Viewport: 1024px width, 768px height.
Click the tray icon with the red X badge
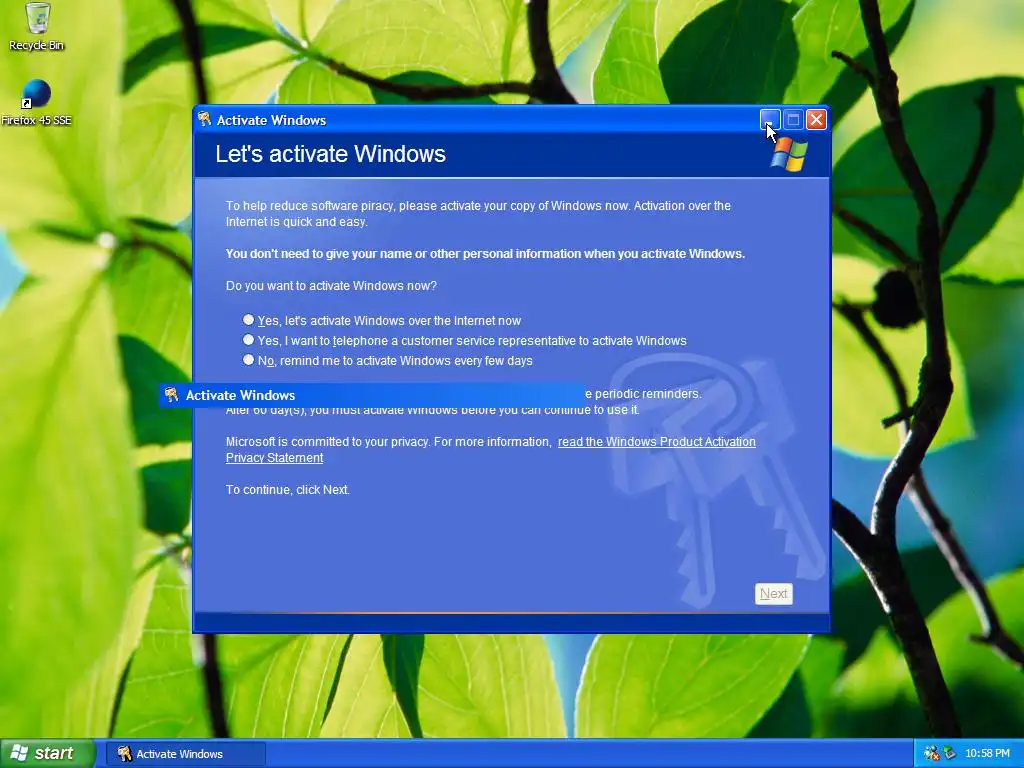931,753
